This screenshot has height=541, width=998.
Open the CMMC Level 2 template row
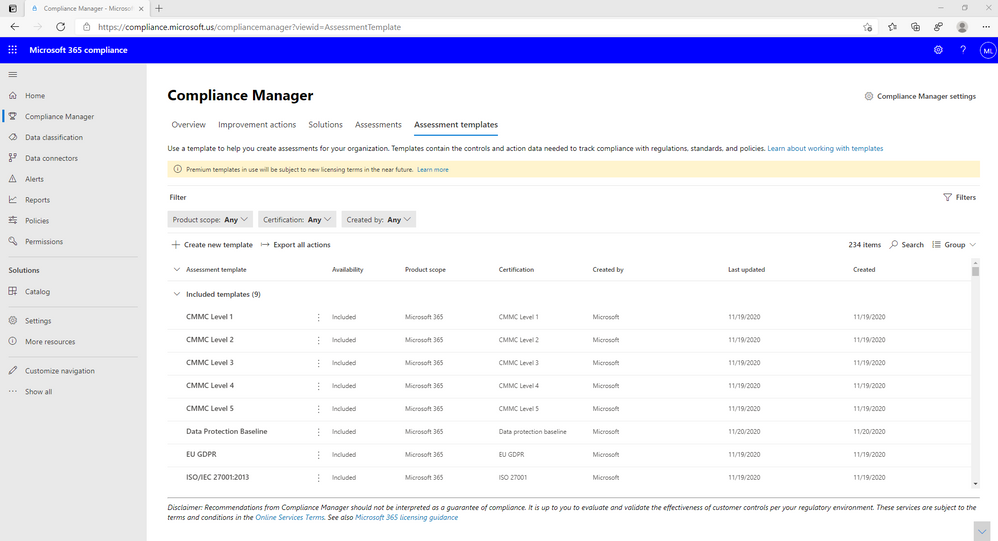pos(569,340)
